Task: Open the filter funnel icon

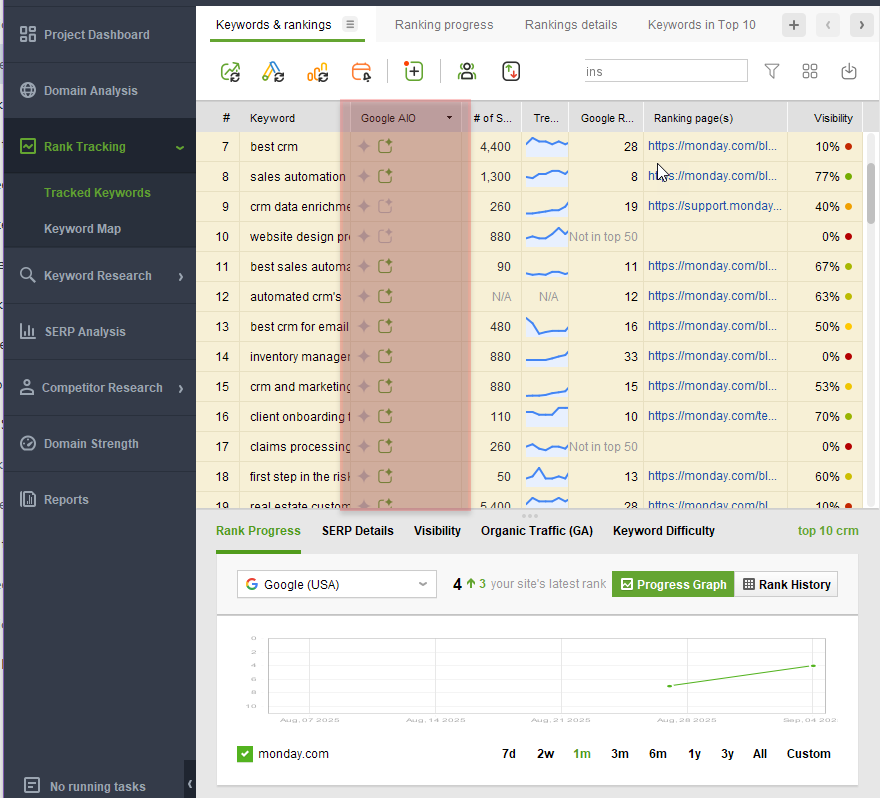Action: click(772, 71)
